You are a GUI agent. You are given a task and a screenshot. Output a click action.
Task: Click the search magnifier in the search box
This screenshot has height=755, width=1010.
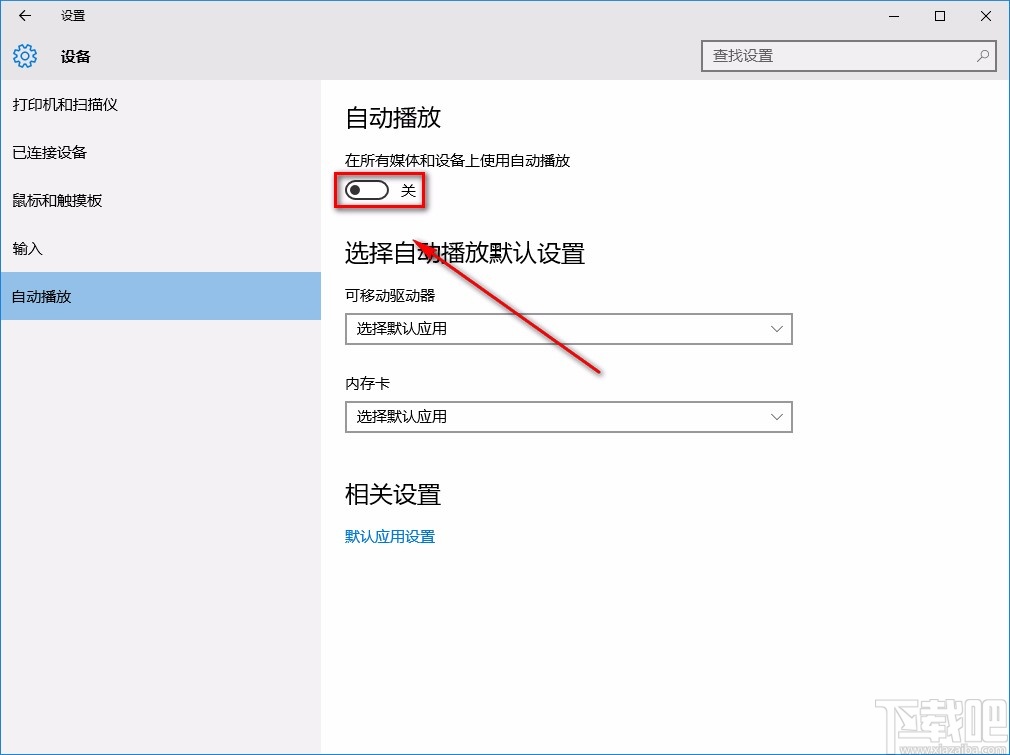(984, 56)
